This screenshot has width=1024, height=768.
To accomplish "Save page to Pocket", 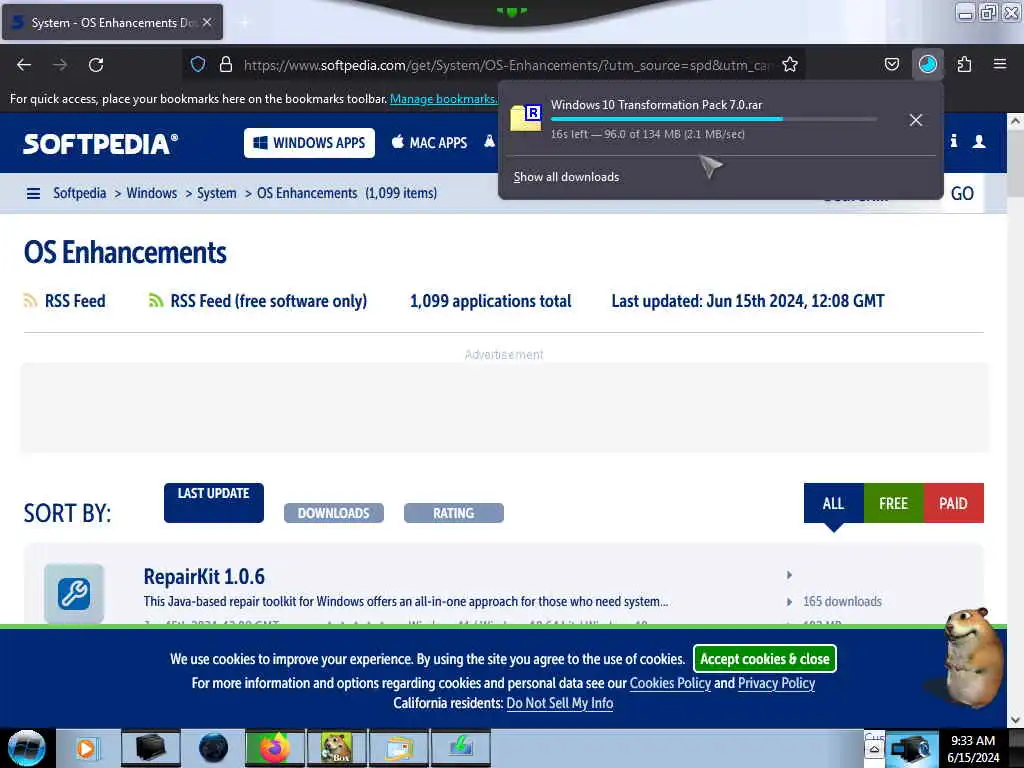I will pos(891,64).
